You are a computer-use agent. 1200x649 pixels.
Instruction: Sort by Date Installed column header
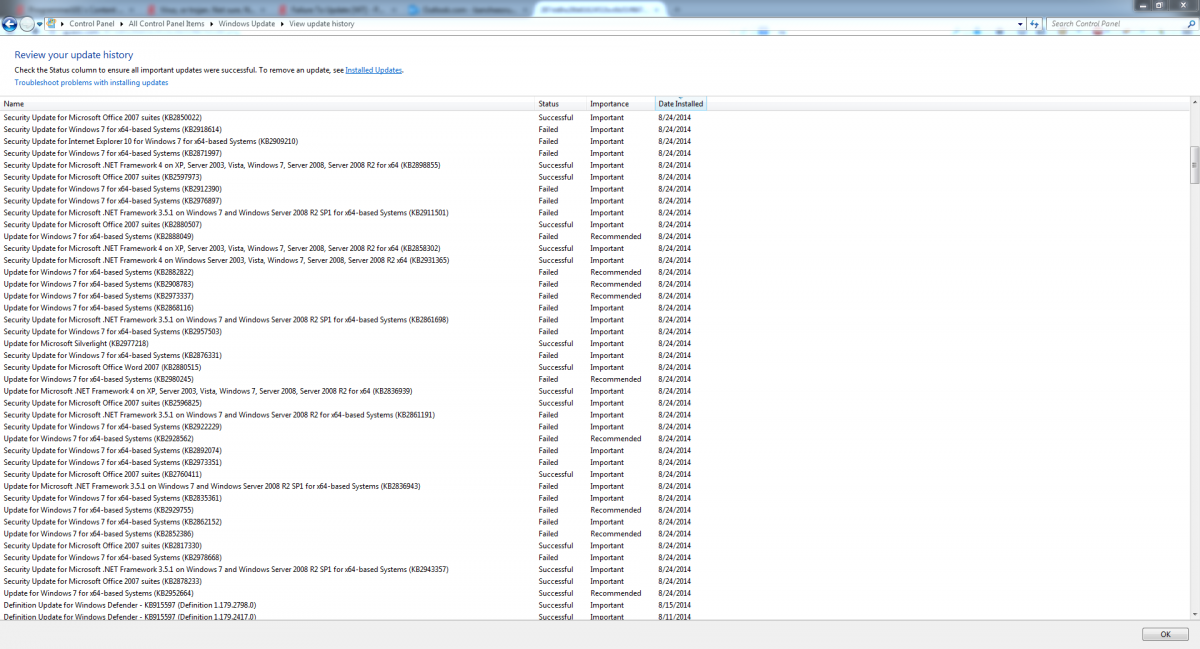pyautogui.click(x=681, y=104)
